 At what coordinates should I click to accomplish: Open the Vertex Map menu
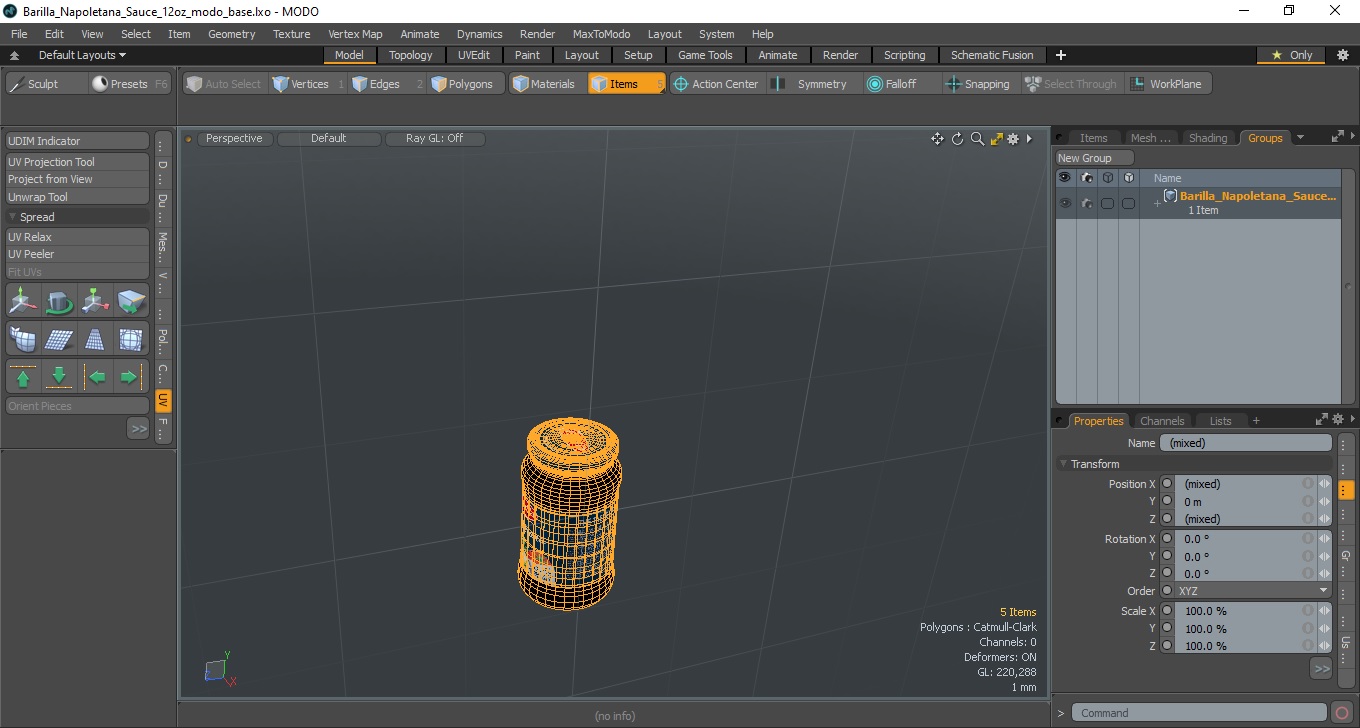click(x=355, y=34)
